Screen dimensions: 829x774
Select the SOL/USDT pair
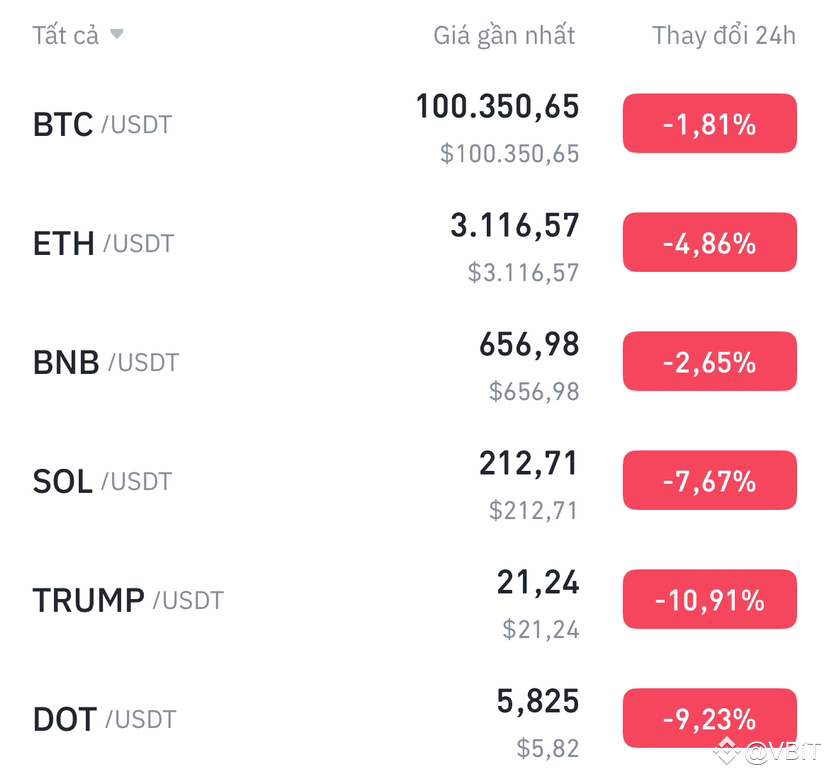coord(100,481)
